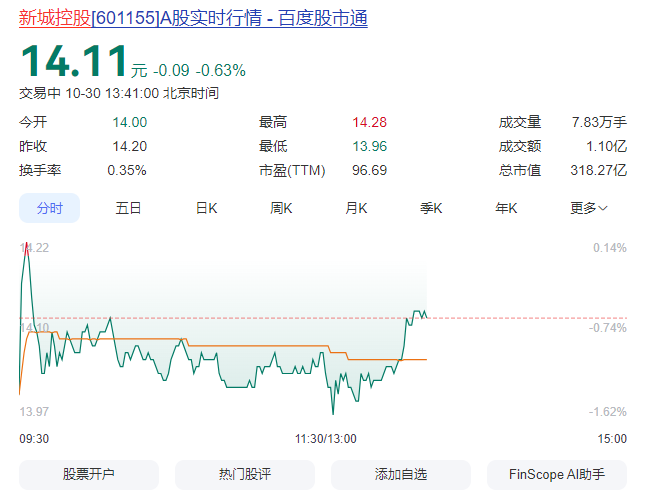
Task: Open the 热门股评 hot comments button
Action: coord(245,474)
